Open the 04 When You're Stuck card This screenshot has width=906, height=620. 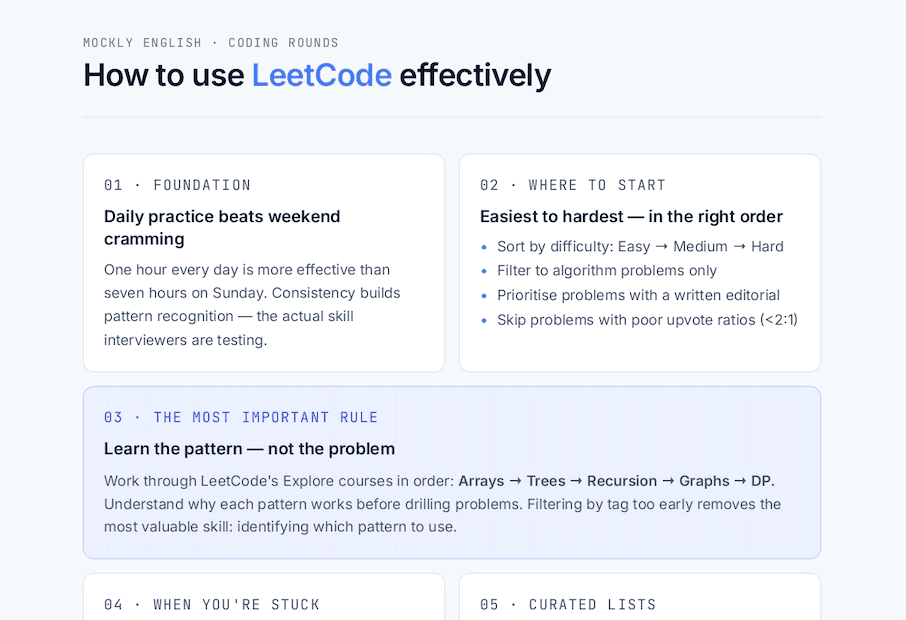264,597
